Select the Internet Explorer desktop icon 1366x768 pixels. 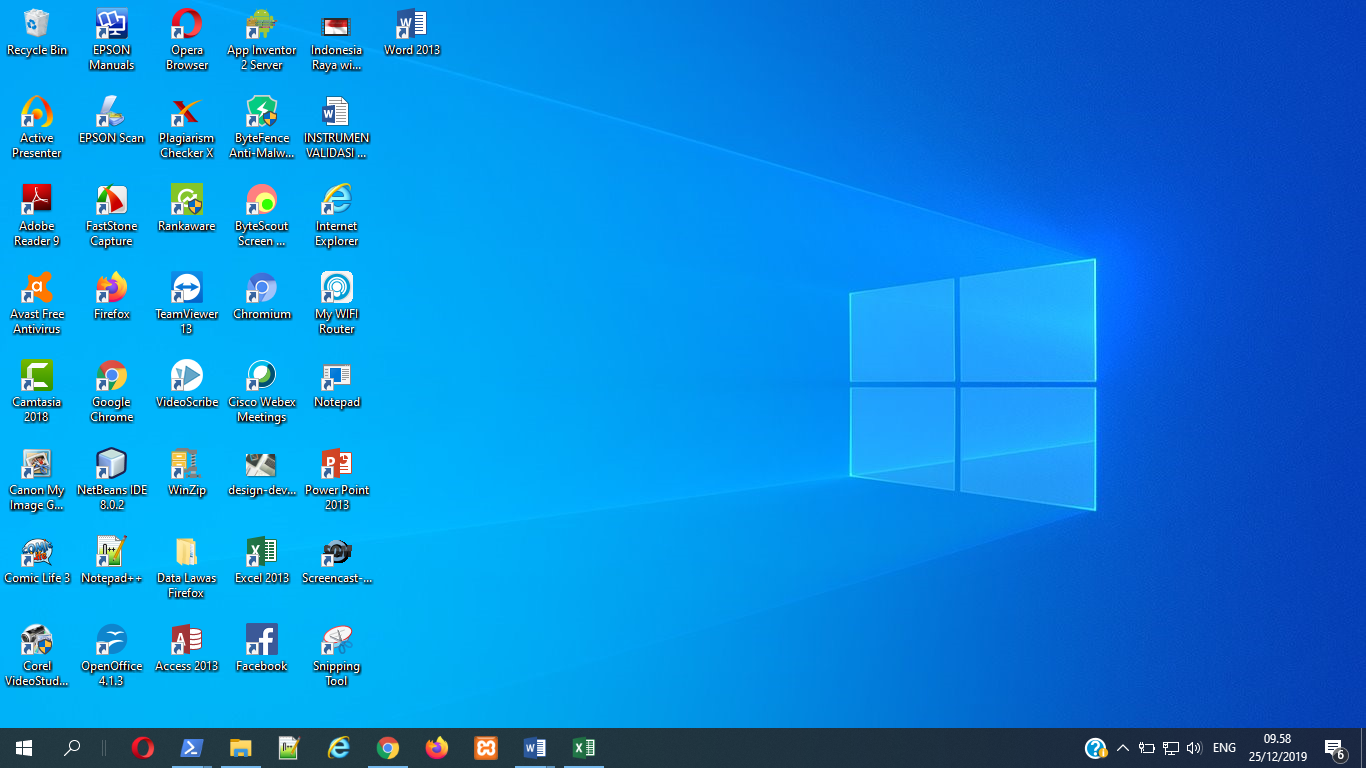pos(337,215)
